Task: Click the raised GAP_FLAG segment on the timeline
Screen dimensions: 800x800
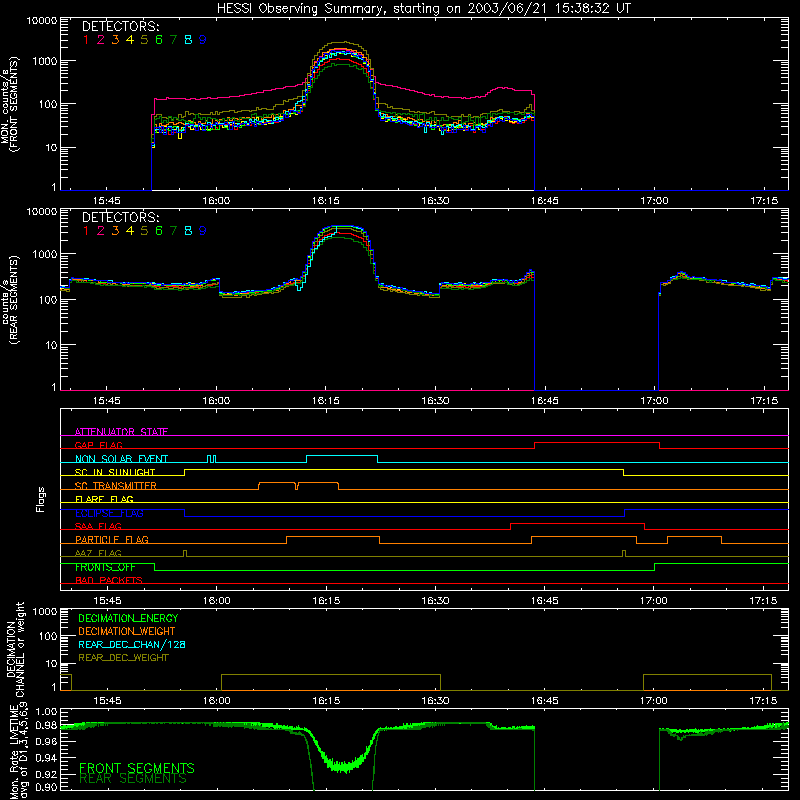Action: (597, 443)
